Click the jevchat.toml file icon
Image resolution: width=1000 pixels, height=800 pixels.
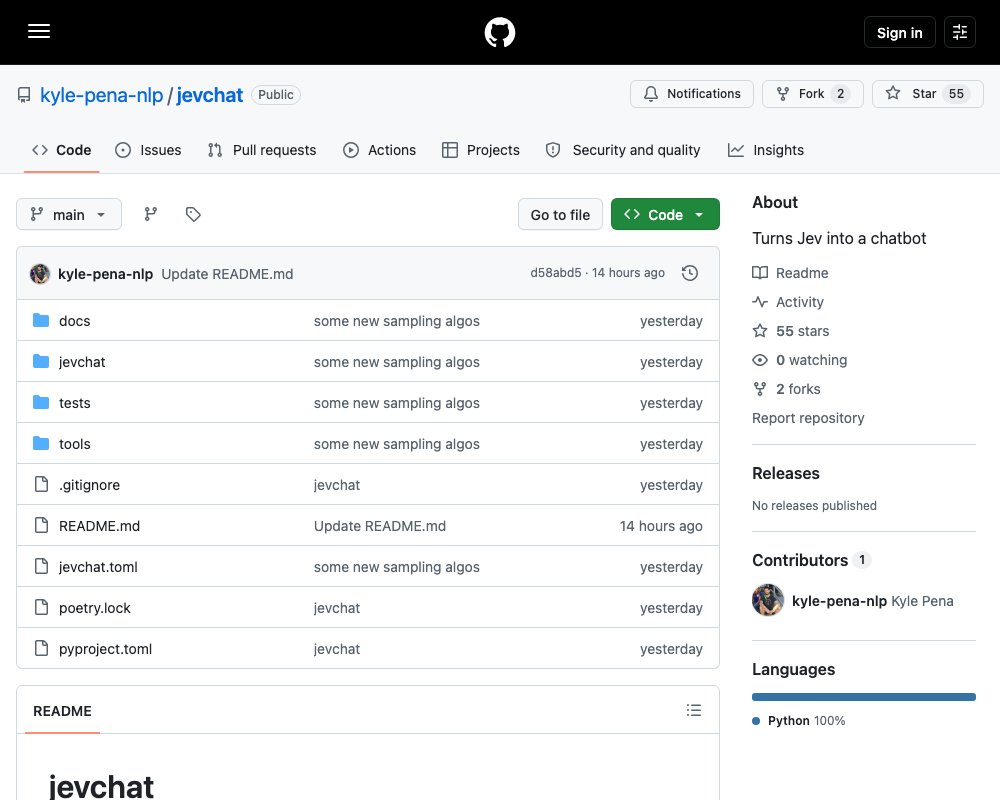(x=41, y=567)
